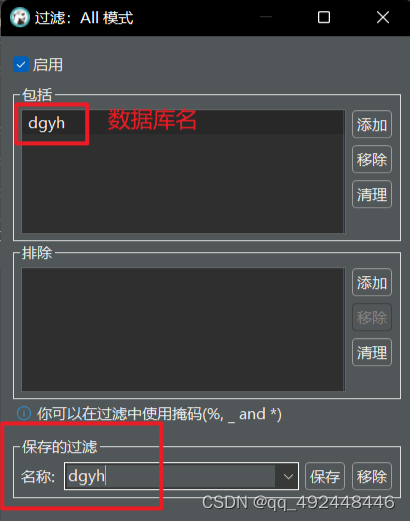
Task: Maximize the 过滤 dialog window
Action: pos(324,17)
